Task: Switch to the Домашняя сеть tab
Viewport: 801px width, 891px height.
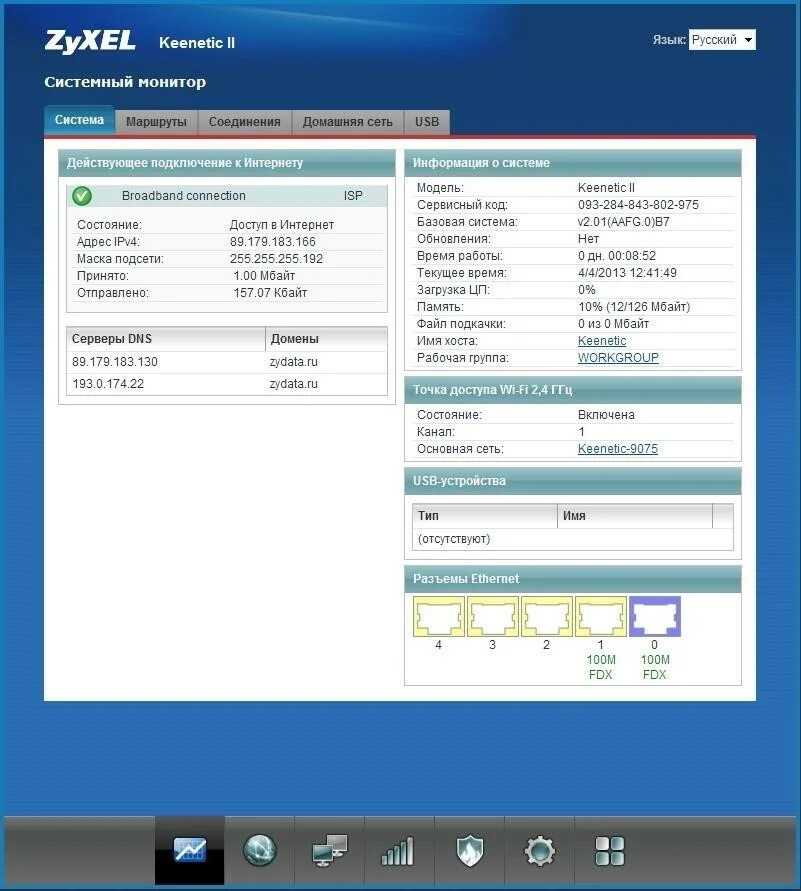Action: pos(348,122)
